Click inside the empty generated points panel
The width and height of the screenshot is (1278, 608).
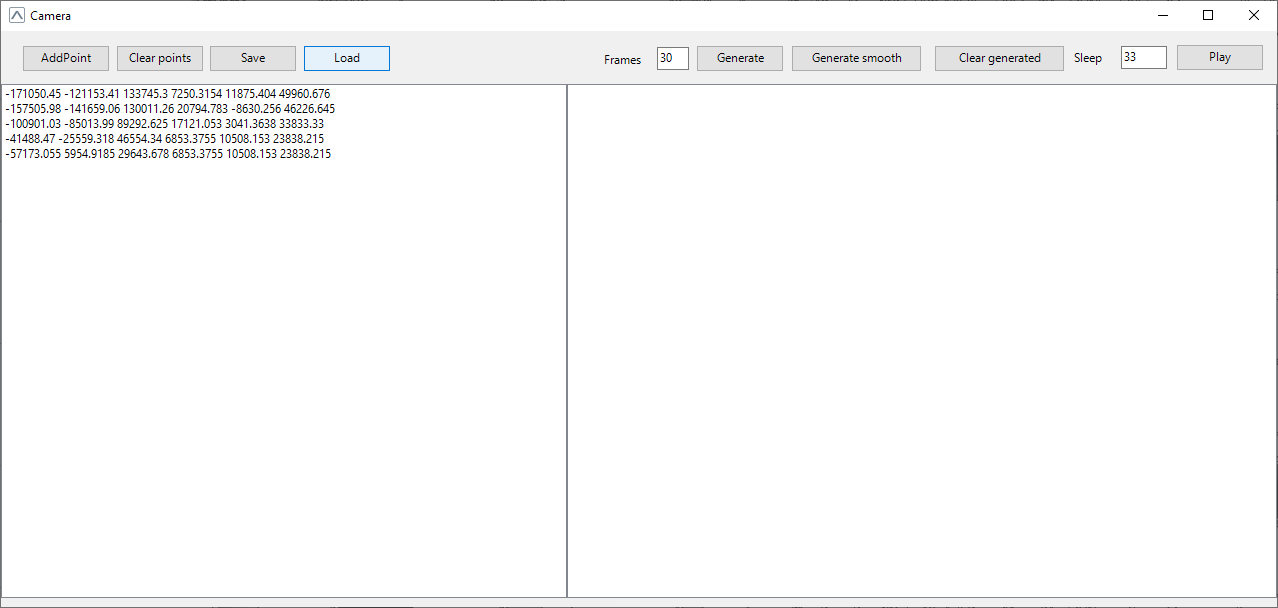[922, 341]
